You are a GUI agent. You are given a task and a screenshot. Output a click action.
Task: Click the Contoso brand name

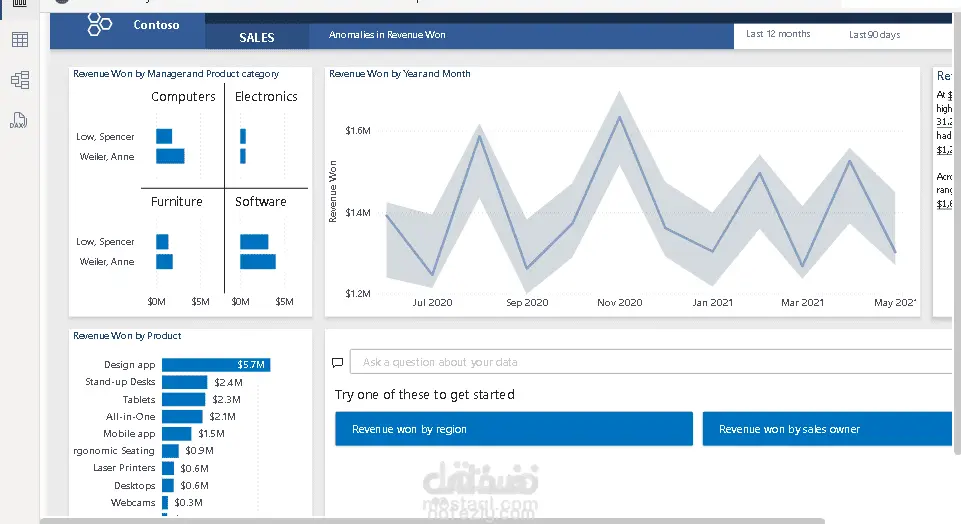coord(156,25)
